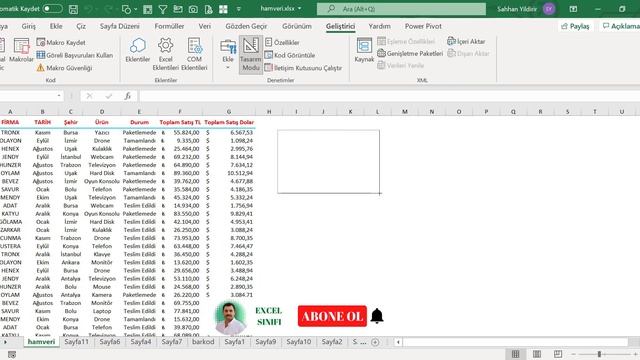The image size is (640, 360).
Task: Click the save disk icon
Action: coord(73,9)
